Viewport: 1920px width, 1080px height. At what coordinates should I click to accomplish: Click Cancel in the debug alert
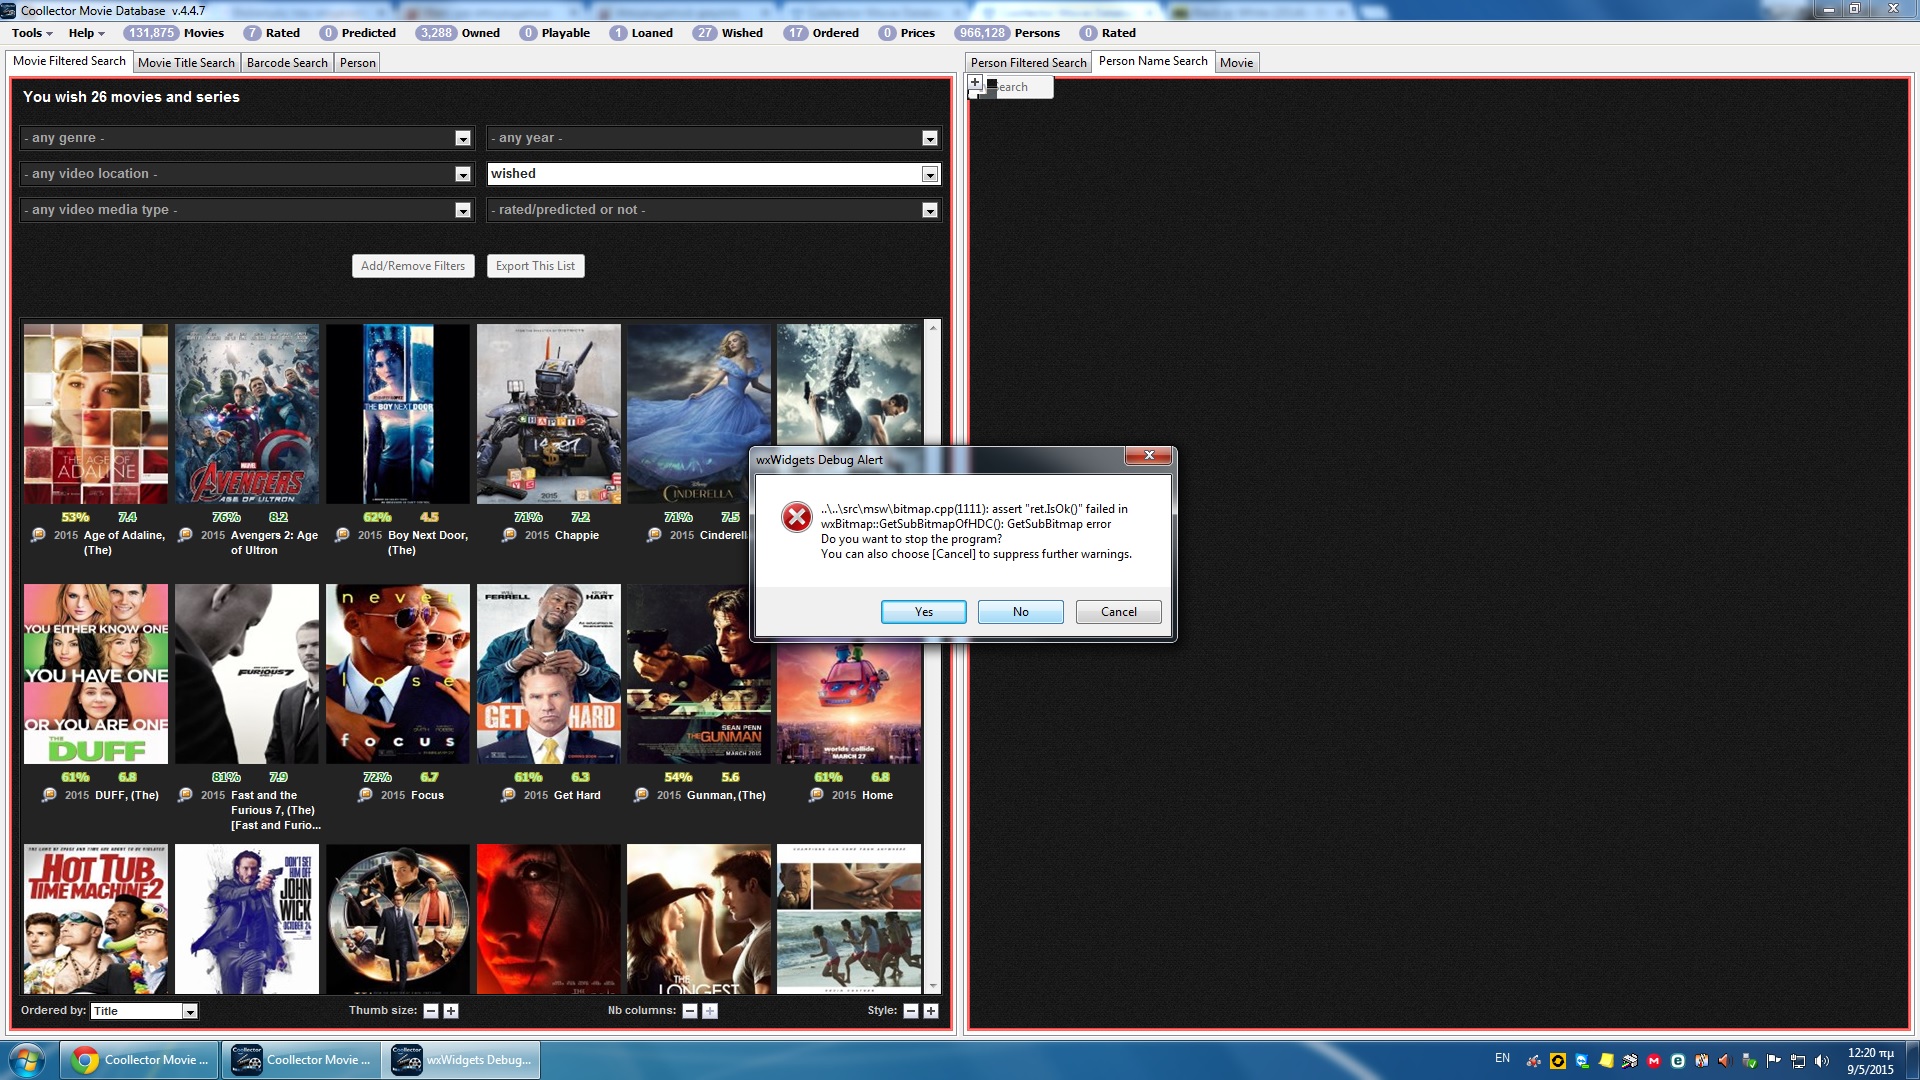pos(1119,612)
